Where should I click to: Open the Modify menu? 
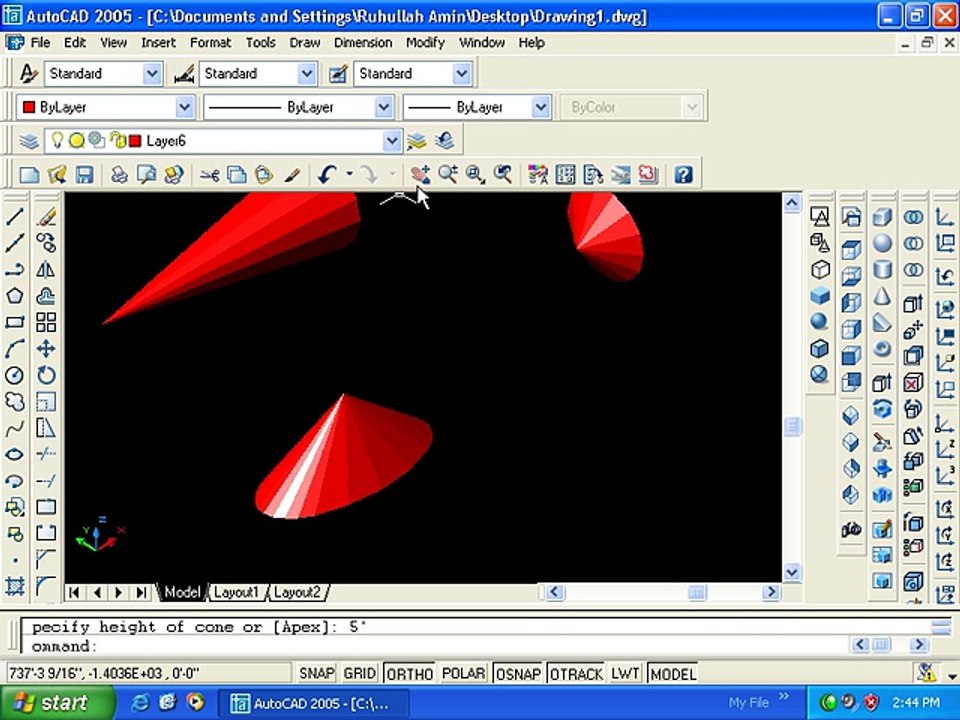[425, 43]
